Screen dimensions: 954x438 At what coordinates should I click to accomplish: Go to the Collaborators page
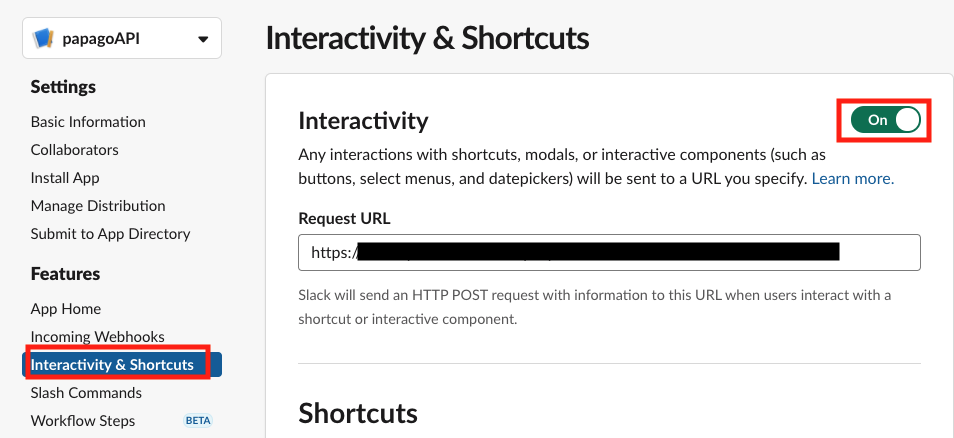click(74, 150)
